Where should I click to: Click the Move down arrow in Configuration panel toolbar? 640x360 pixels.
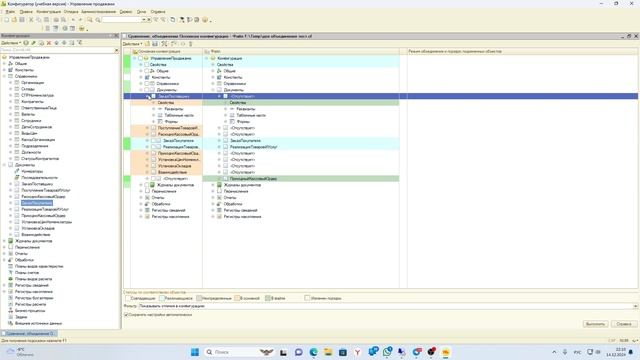pos(64,43)
